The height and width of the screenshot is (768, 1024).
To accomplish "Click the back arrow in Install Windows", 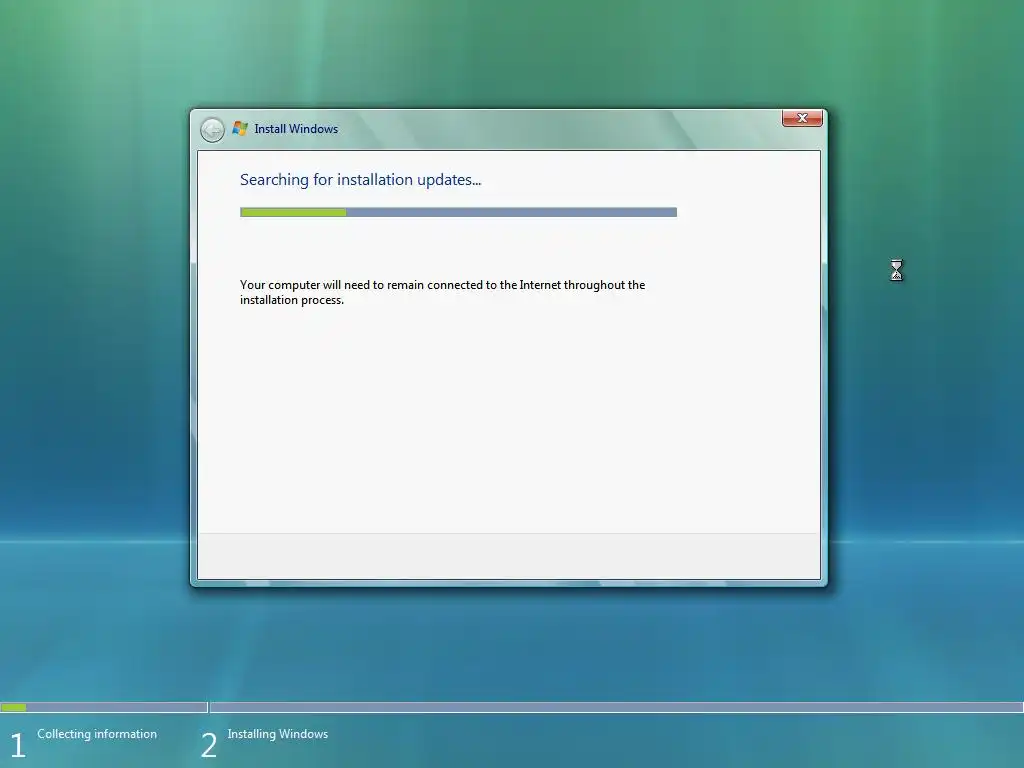I will click(x=212, y=130).
